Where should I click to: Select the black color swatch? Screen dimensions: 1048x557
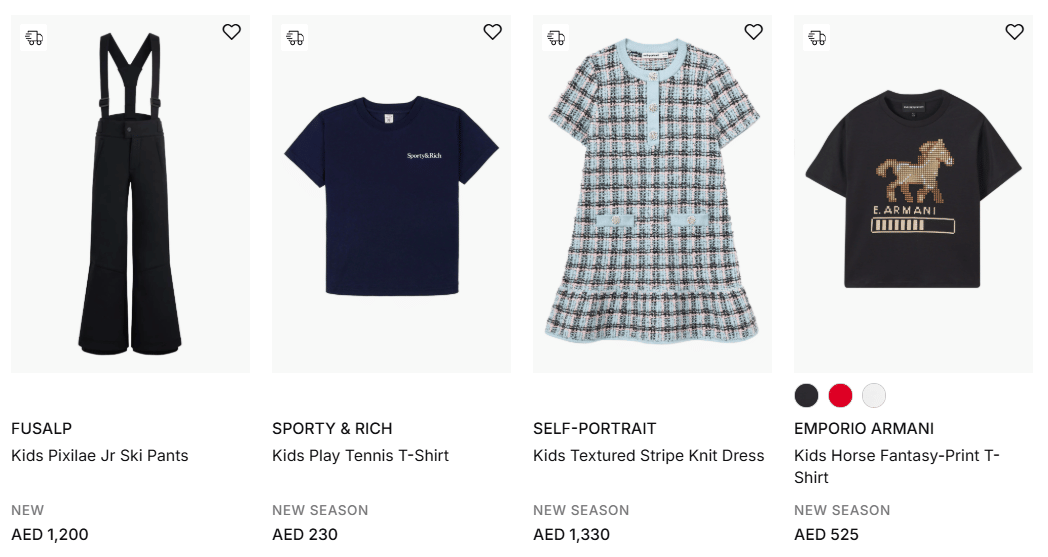tap(806, 395)
